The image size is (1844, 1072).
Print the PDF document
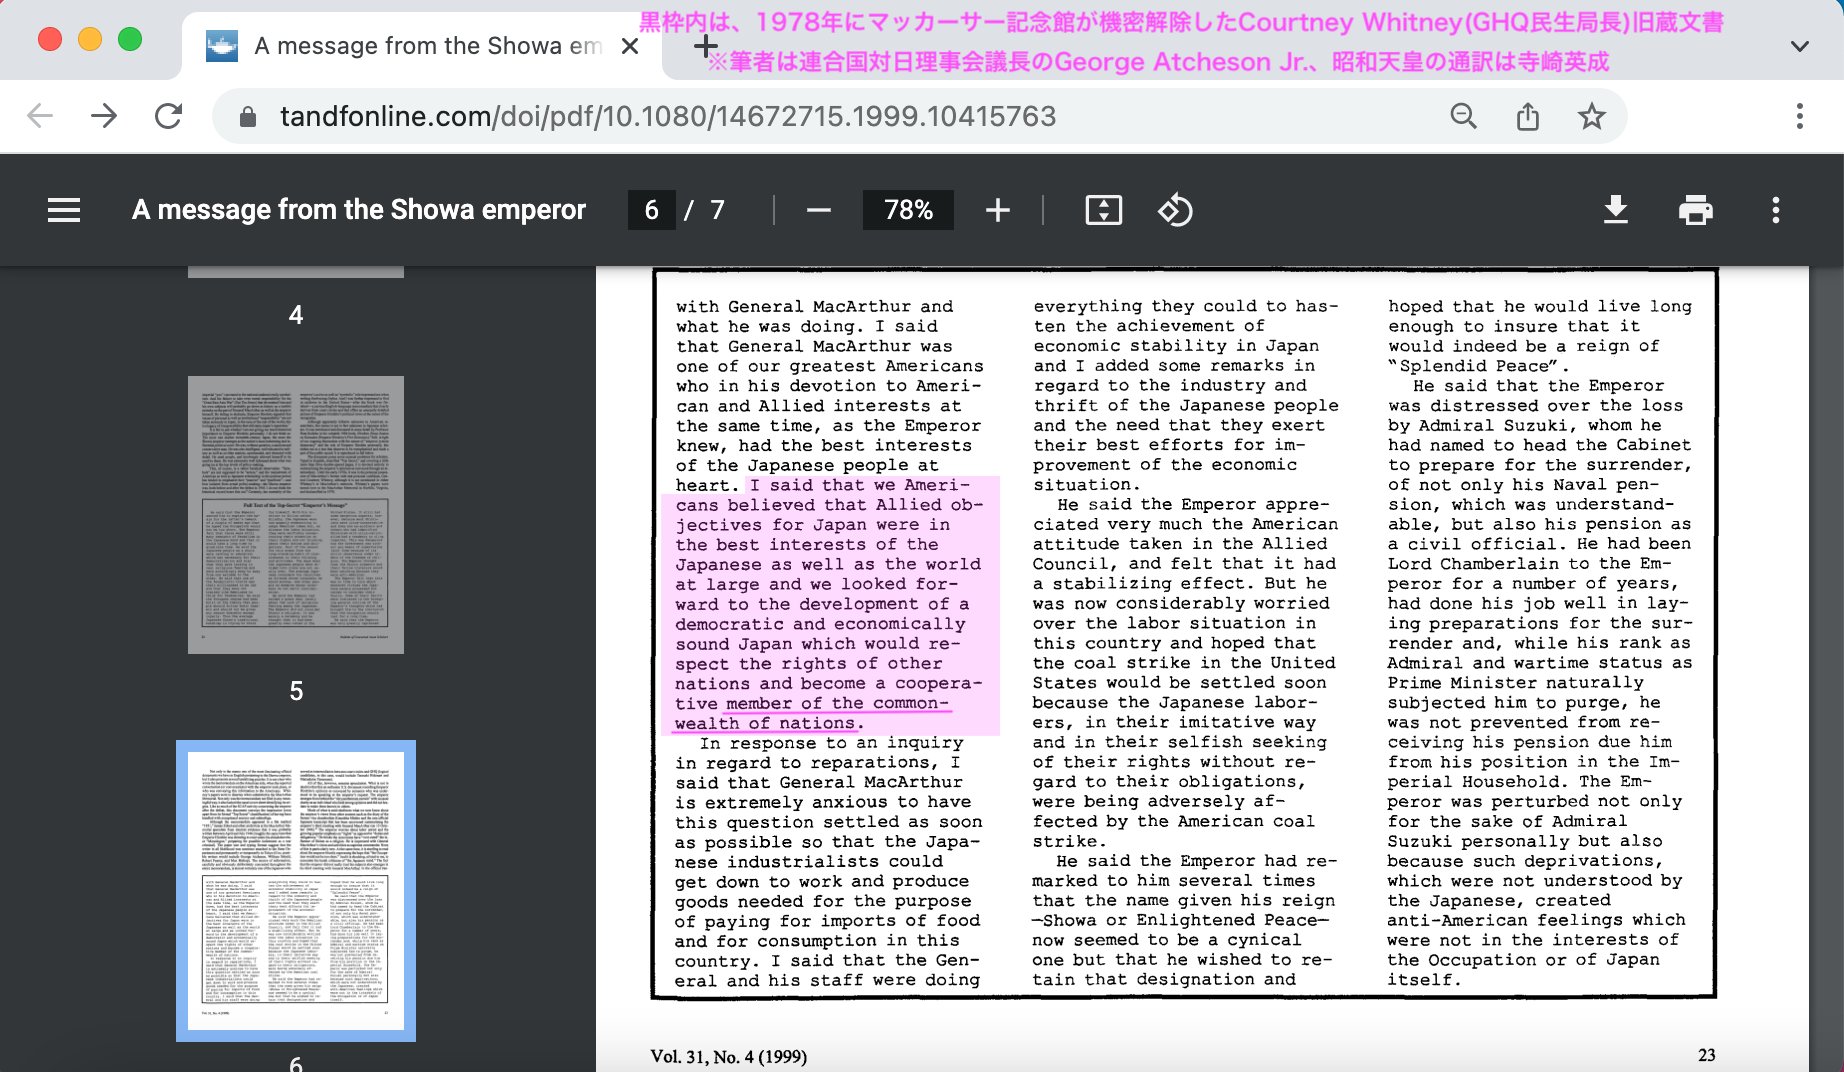(x=1695, y=210)
